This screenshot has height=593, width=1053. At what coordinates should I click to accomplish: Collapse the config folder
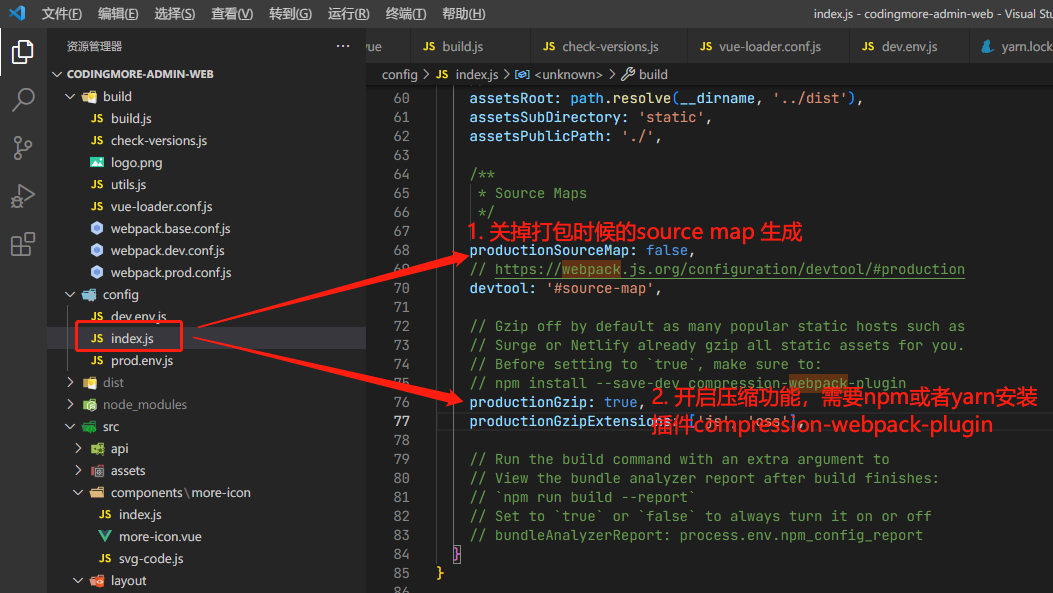tap(70, 294)
